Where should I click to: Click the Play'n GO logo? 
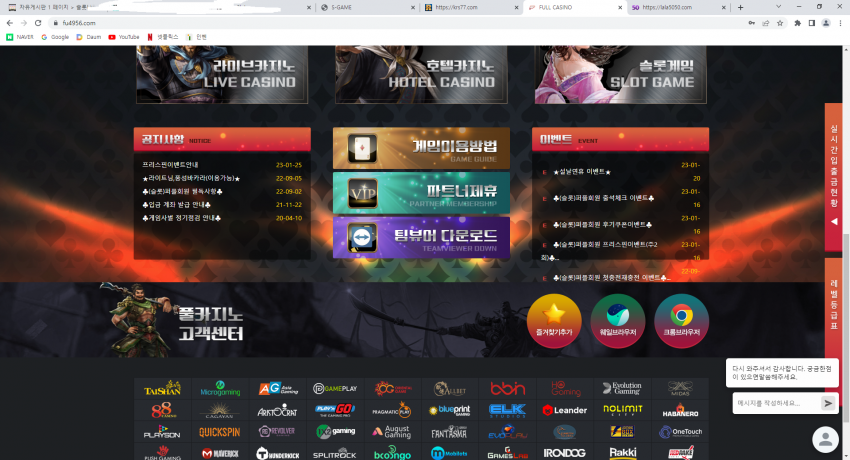click(335, 410)
